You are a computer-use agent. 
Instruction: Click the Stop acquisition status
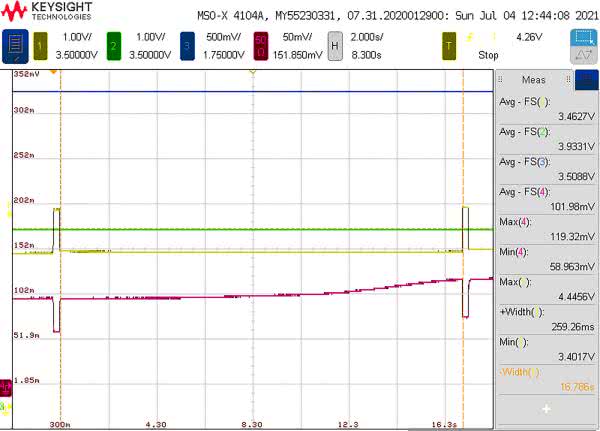pos(488,56)
